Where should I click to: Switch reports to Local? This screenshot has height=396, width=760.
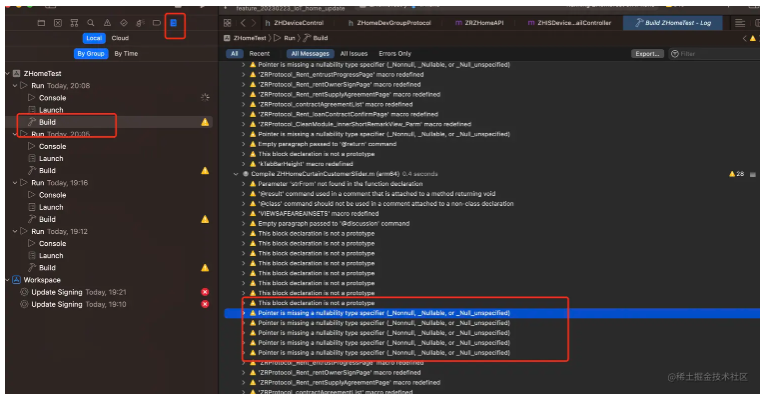[x=94, y=38]
